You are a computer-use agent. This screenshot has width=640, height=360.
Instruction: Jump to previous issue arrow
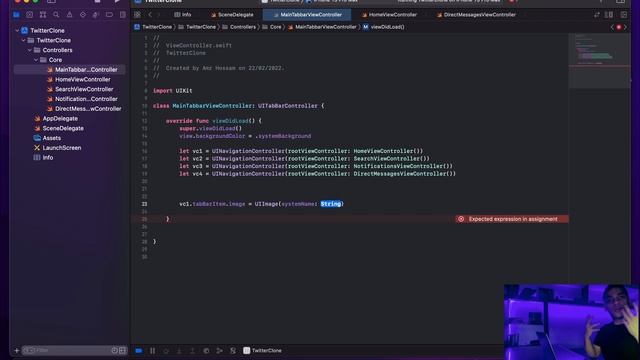612,27
